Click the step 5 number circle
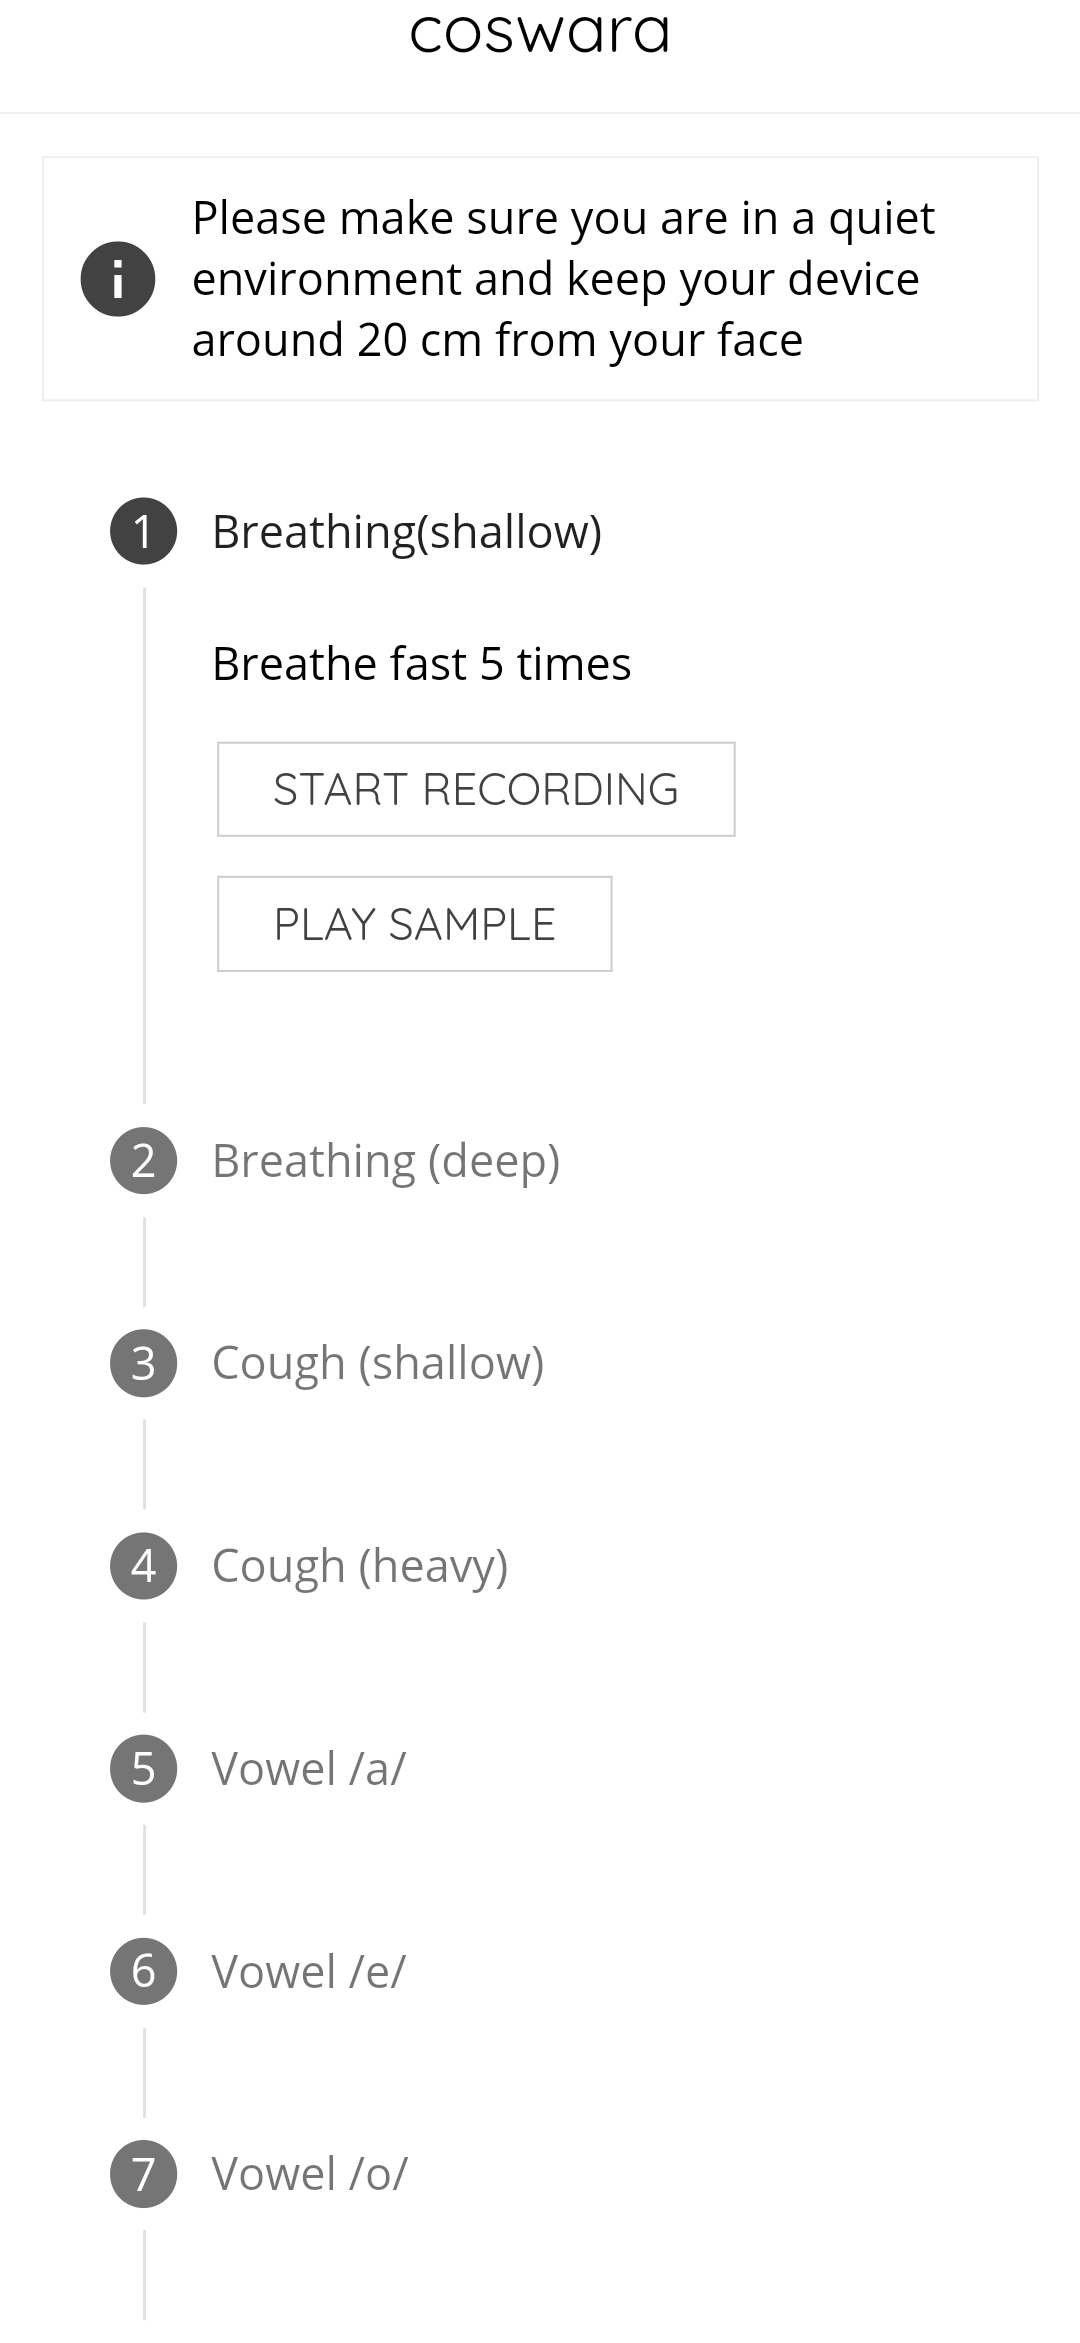The height and width of the screenshot is (2343, 1080). pos(143,1769)
